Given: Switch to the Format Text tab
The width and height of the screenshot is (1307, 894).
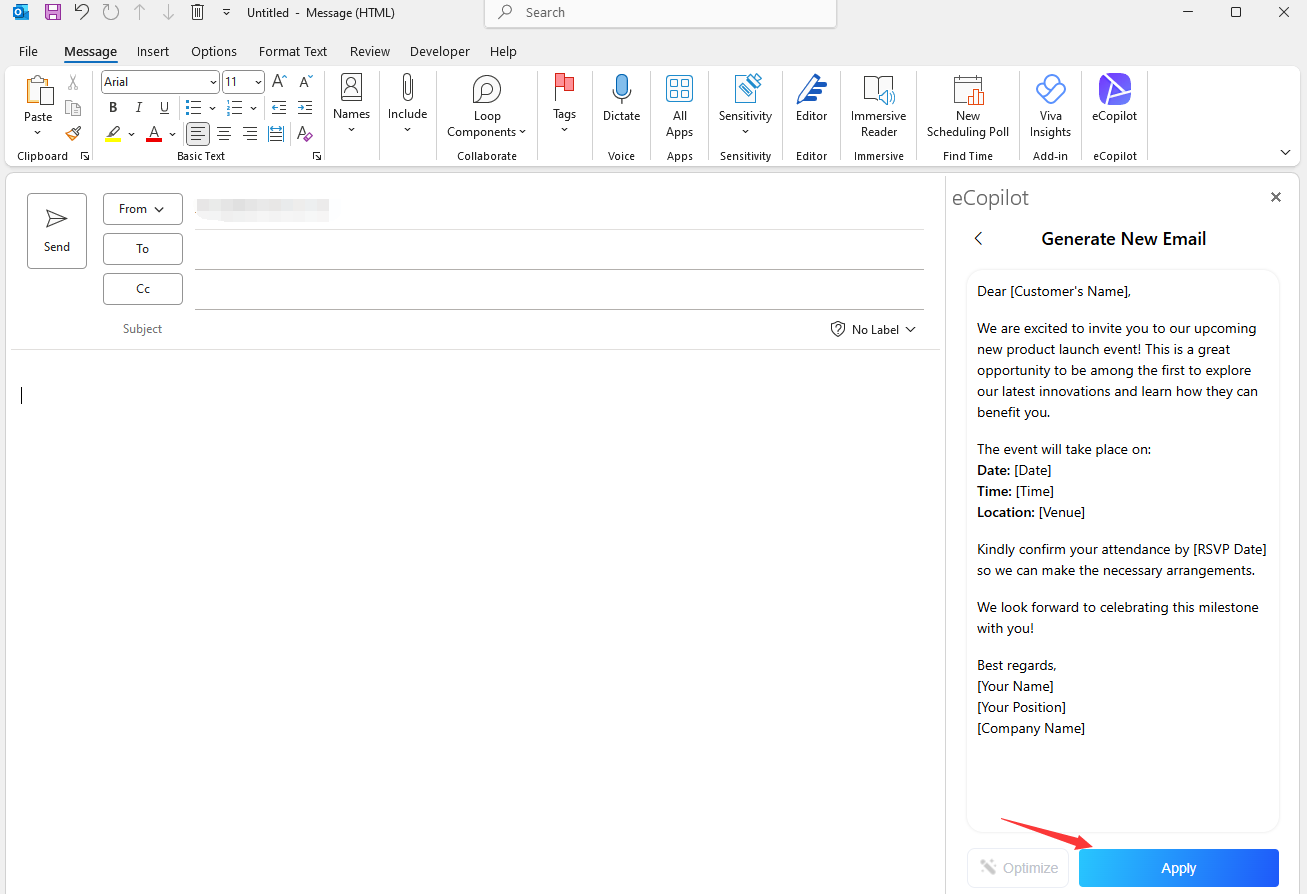Looking at the screenshot, I should [292, 51].
